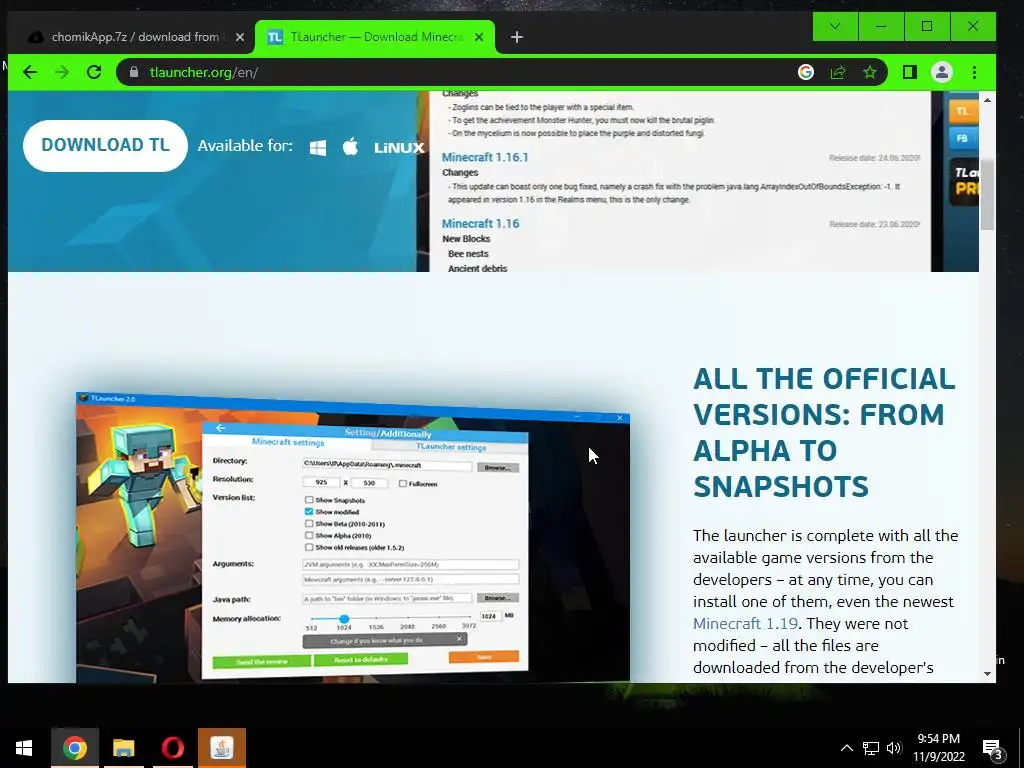Close the TLauncher tab
Screen dimensions: 1024x768
click(479, 37)
